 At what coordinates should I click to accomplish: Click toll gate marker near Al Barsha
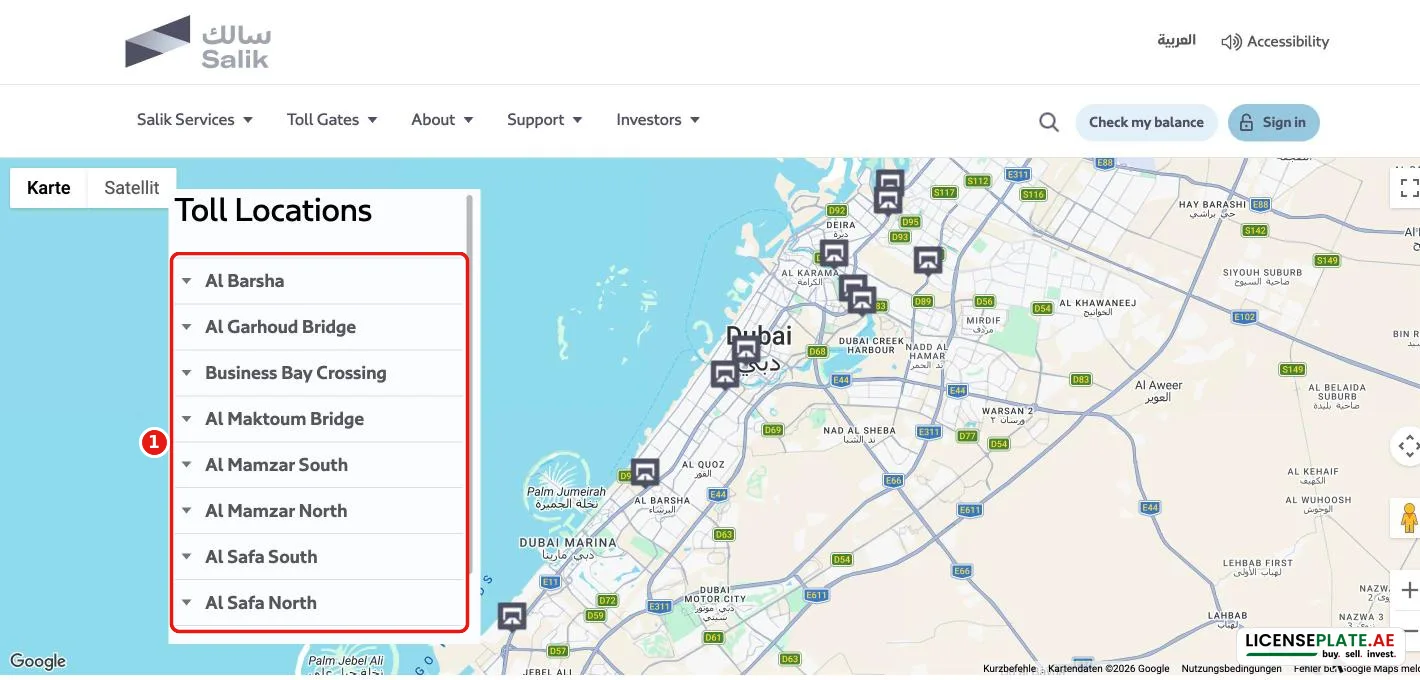[645, 472]
